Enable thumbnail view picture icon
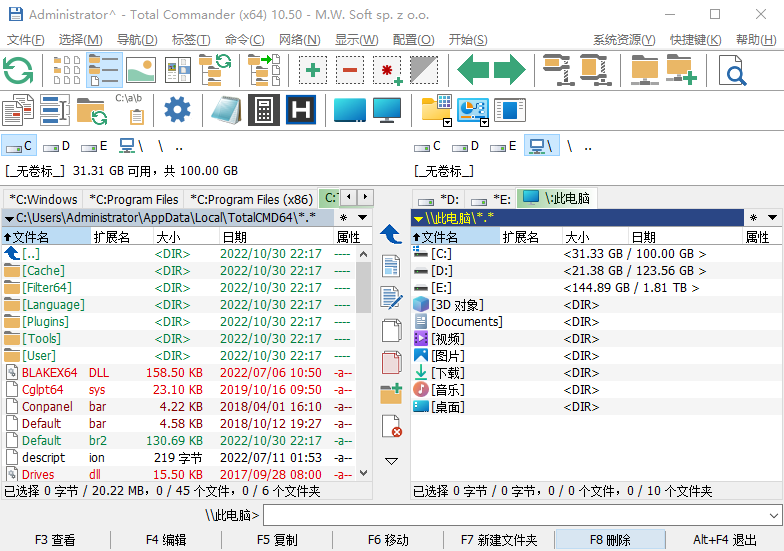Viewport: 784px width, 551px height. click(141, 70)
